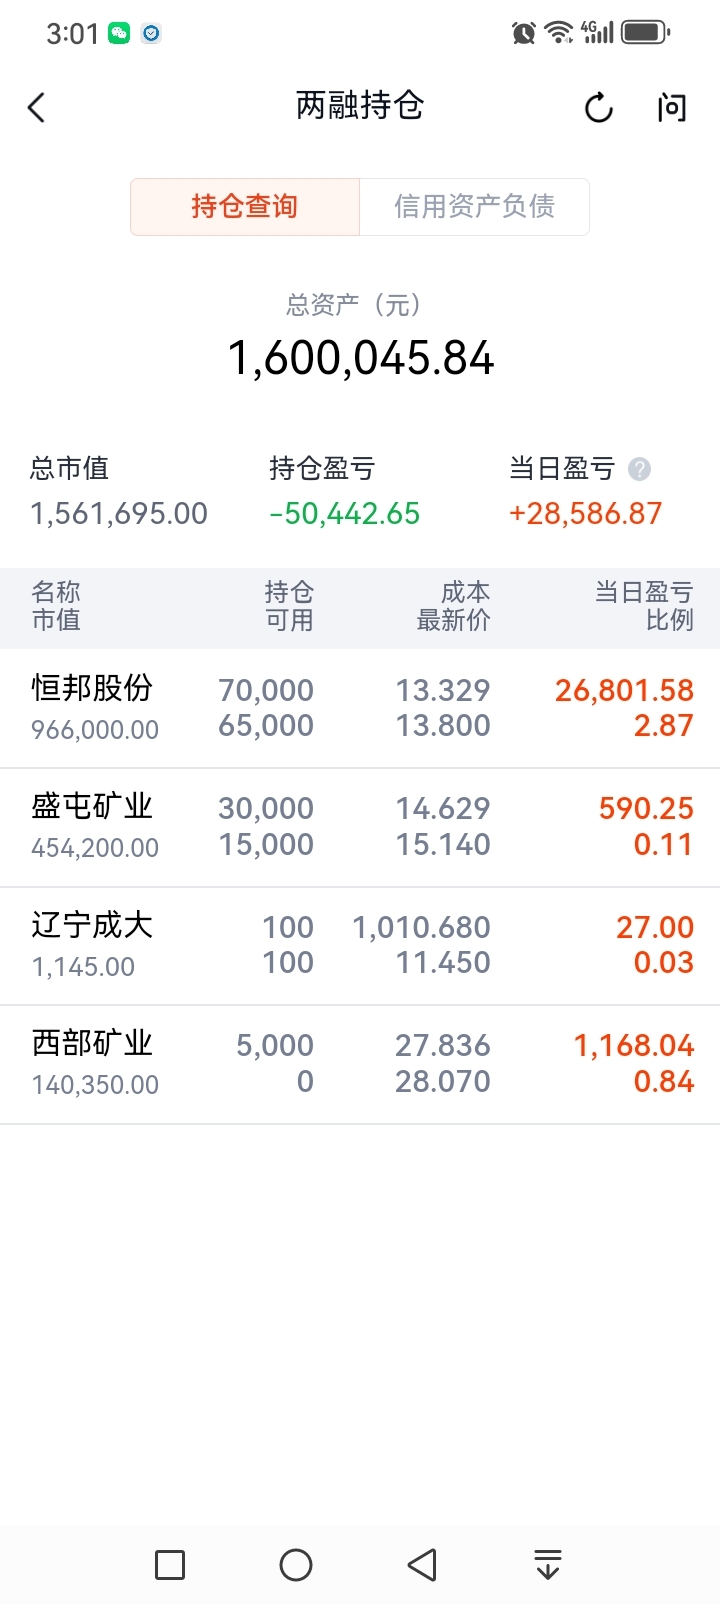Tap the help icon beside 当日盈亏
Image resolution: width=720 pixels, height=1604 pixels.
pos(639,468)
